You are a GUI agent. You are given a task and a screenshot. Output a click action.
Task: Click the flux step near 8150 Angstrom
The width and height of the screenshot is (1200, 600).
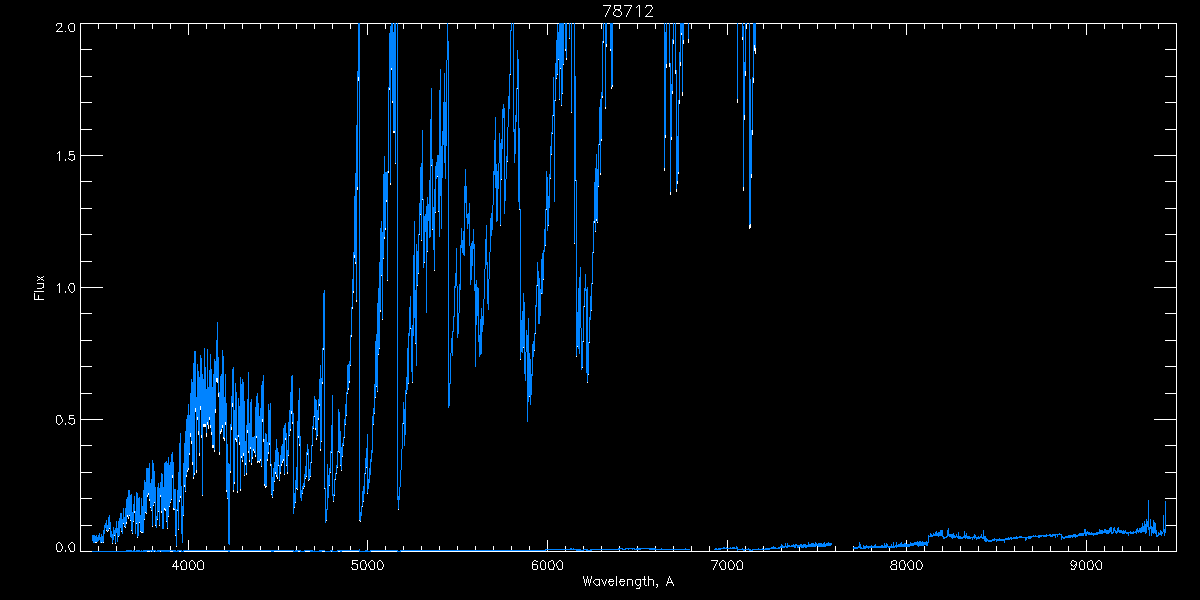pyautogui.click(x=931, y=536)
